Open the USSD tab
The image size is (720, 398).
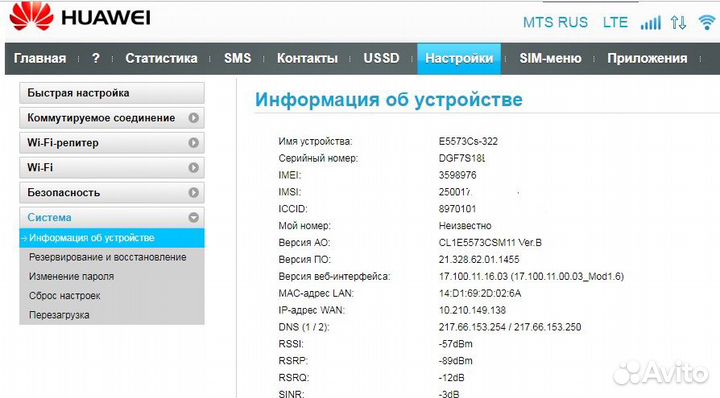[x=381, y=58]
